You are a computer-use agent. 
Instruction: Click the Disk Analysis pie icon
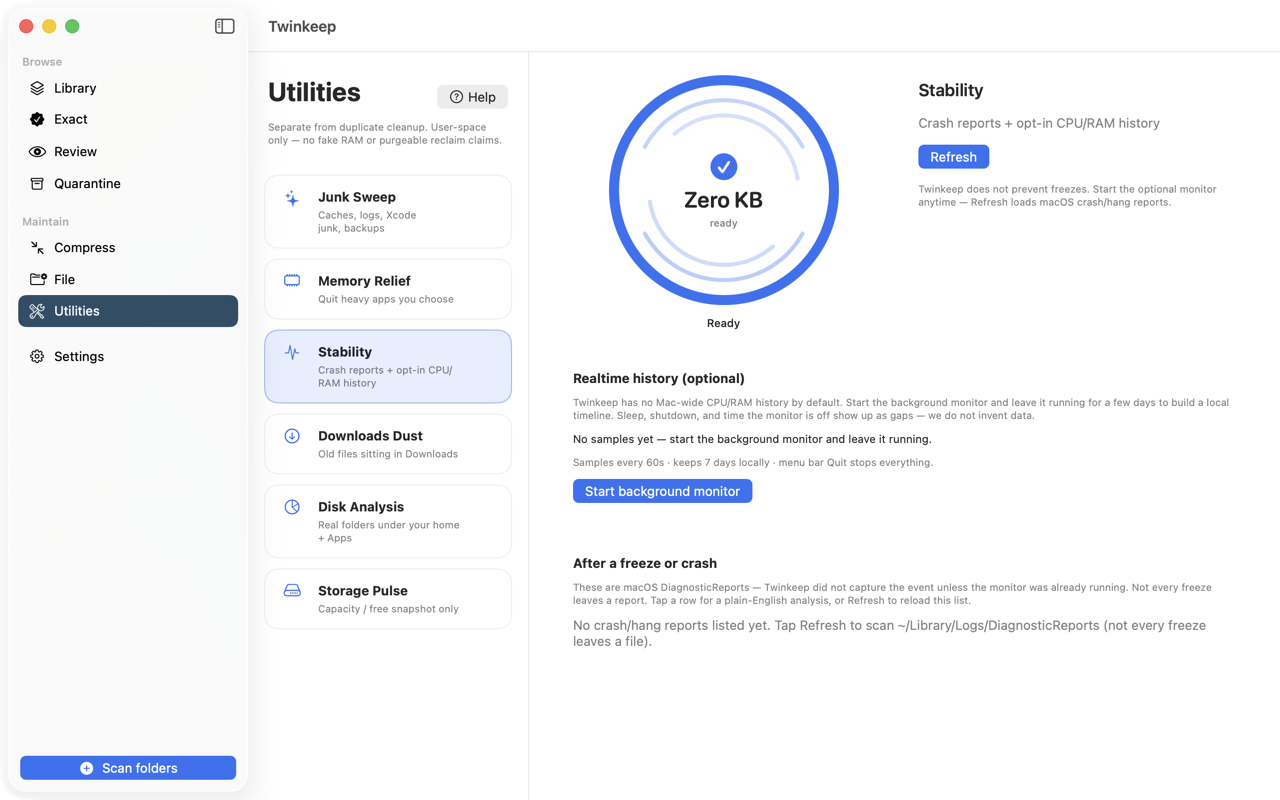[292, 507]
